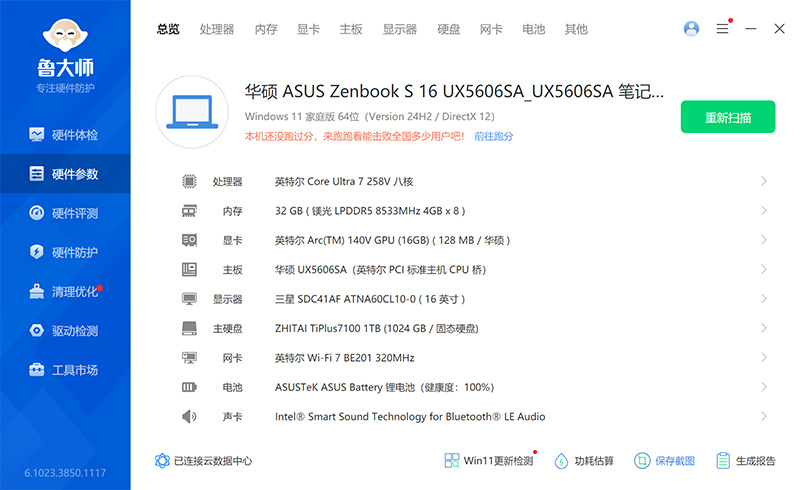
Task: Click the ZHITAI TiPlus7100 1TB disk text
Action: tap(377, 328)
